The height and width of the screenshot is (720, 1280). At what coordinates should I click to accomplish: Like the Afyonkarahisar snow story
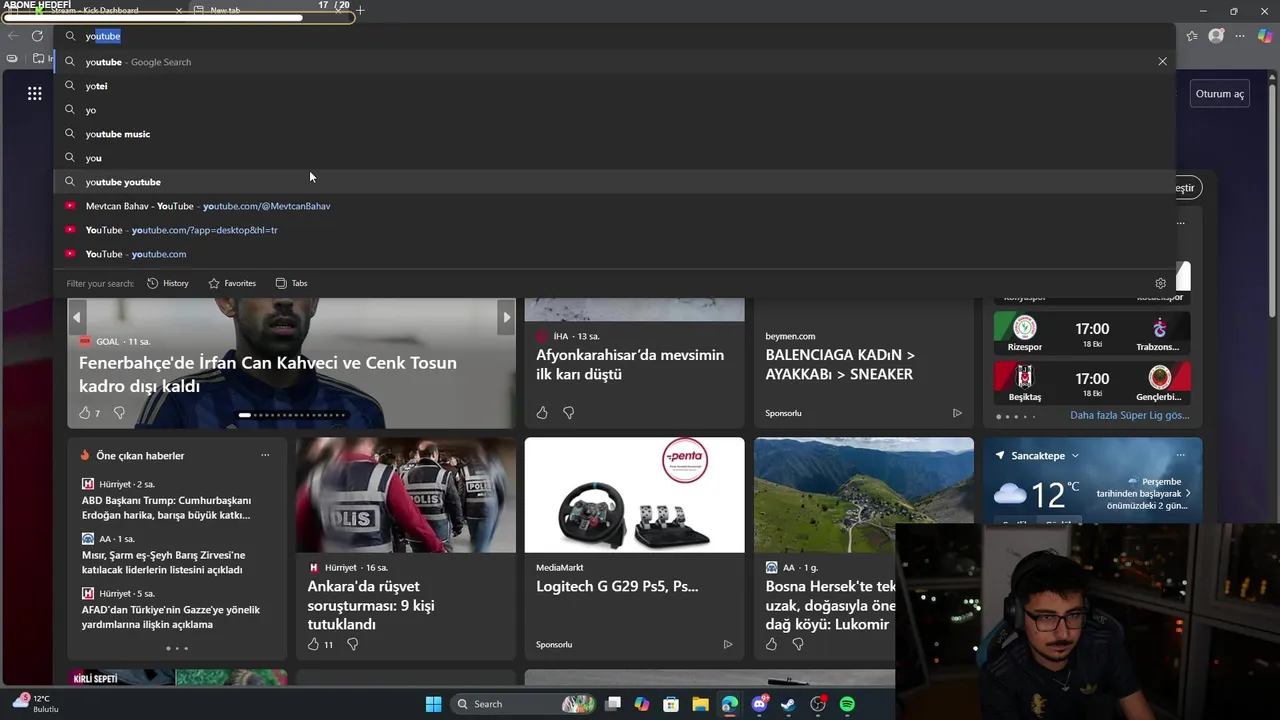tap(542, 413)
